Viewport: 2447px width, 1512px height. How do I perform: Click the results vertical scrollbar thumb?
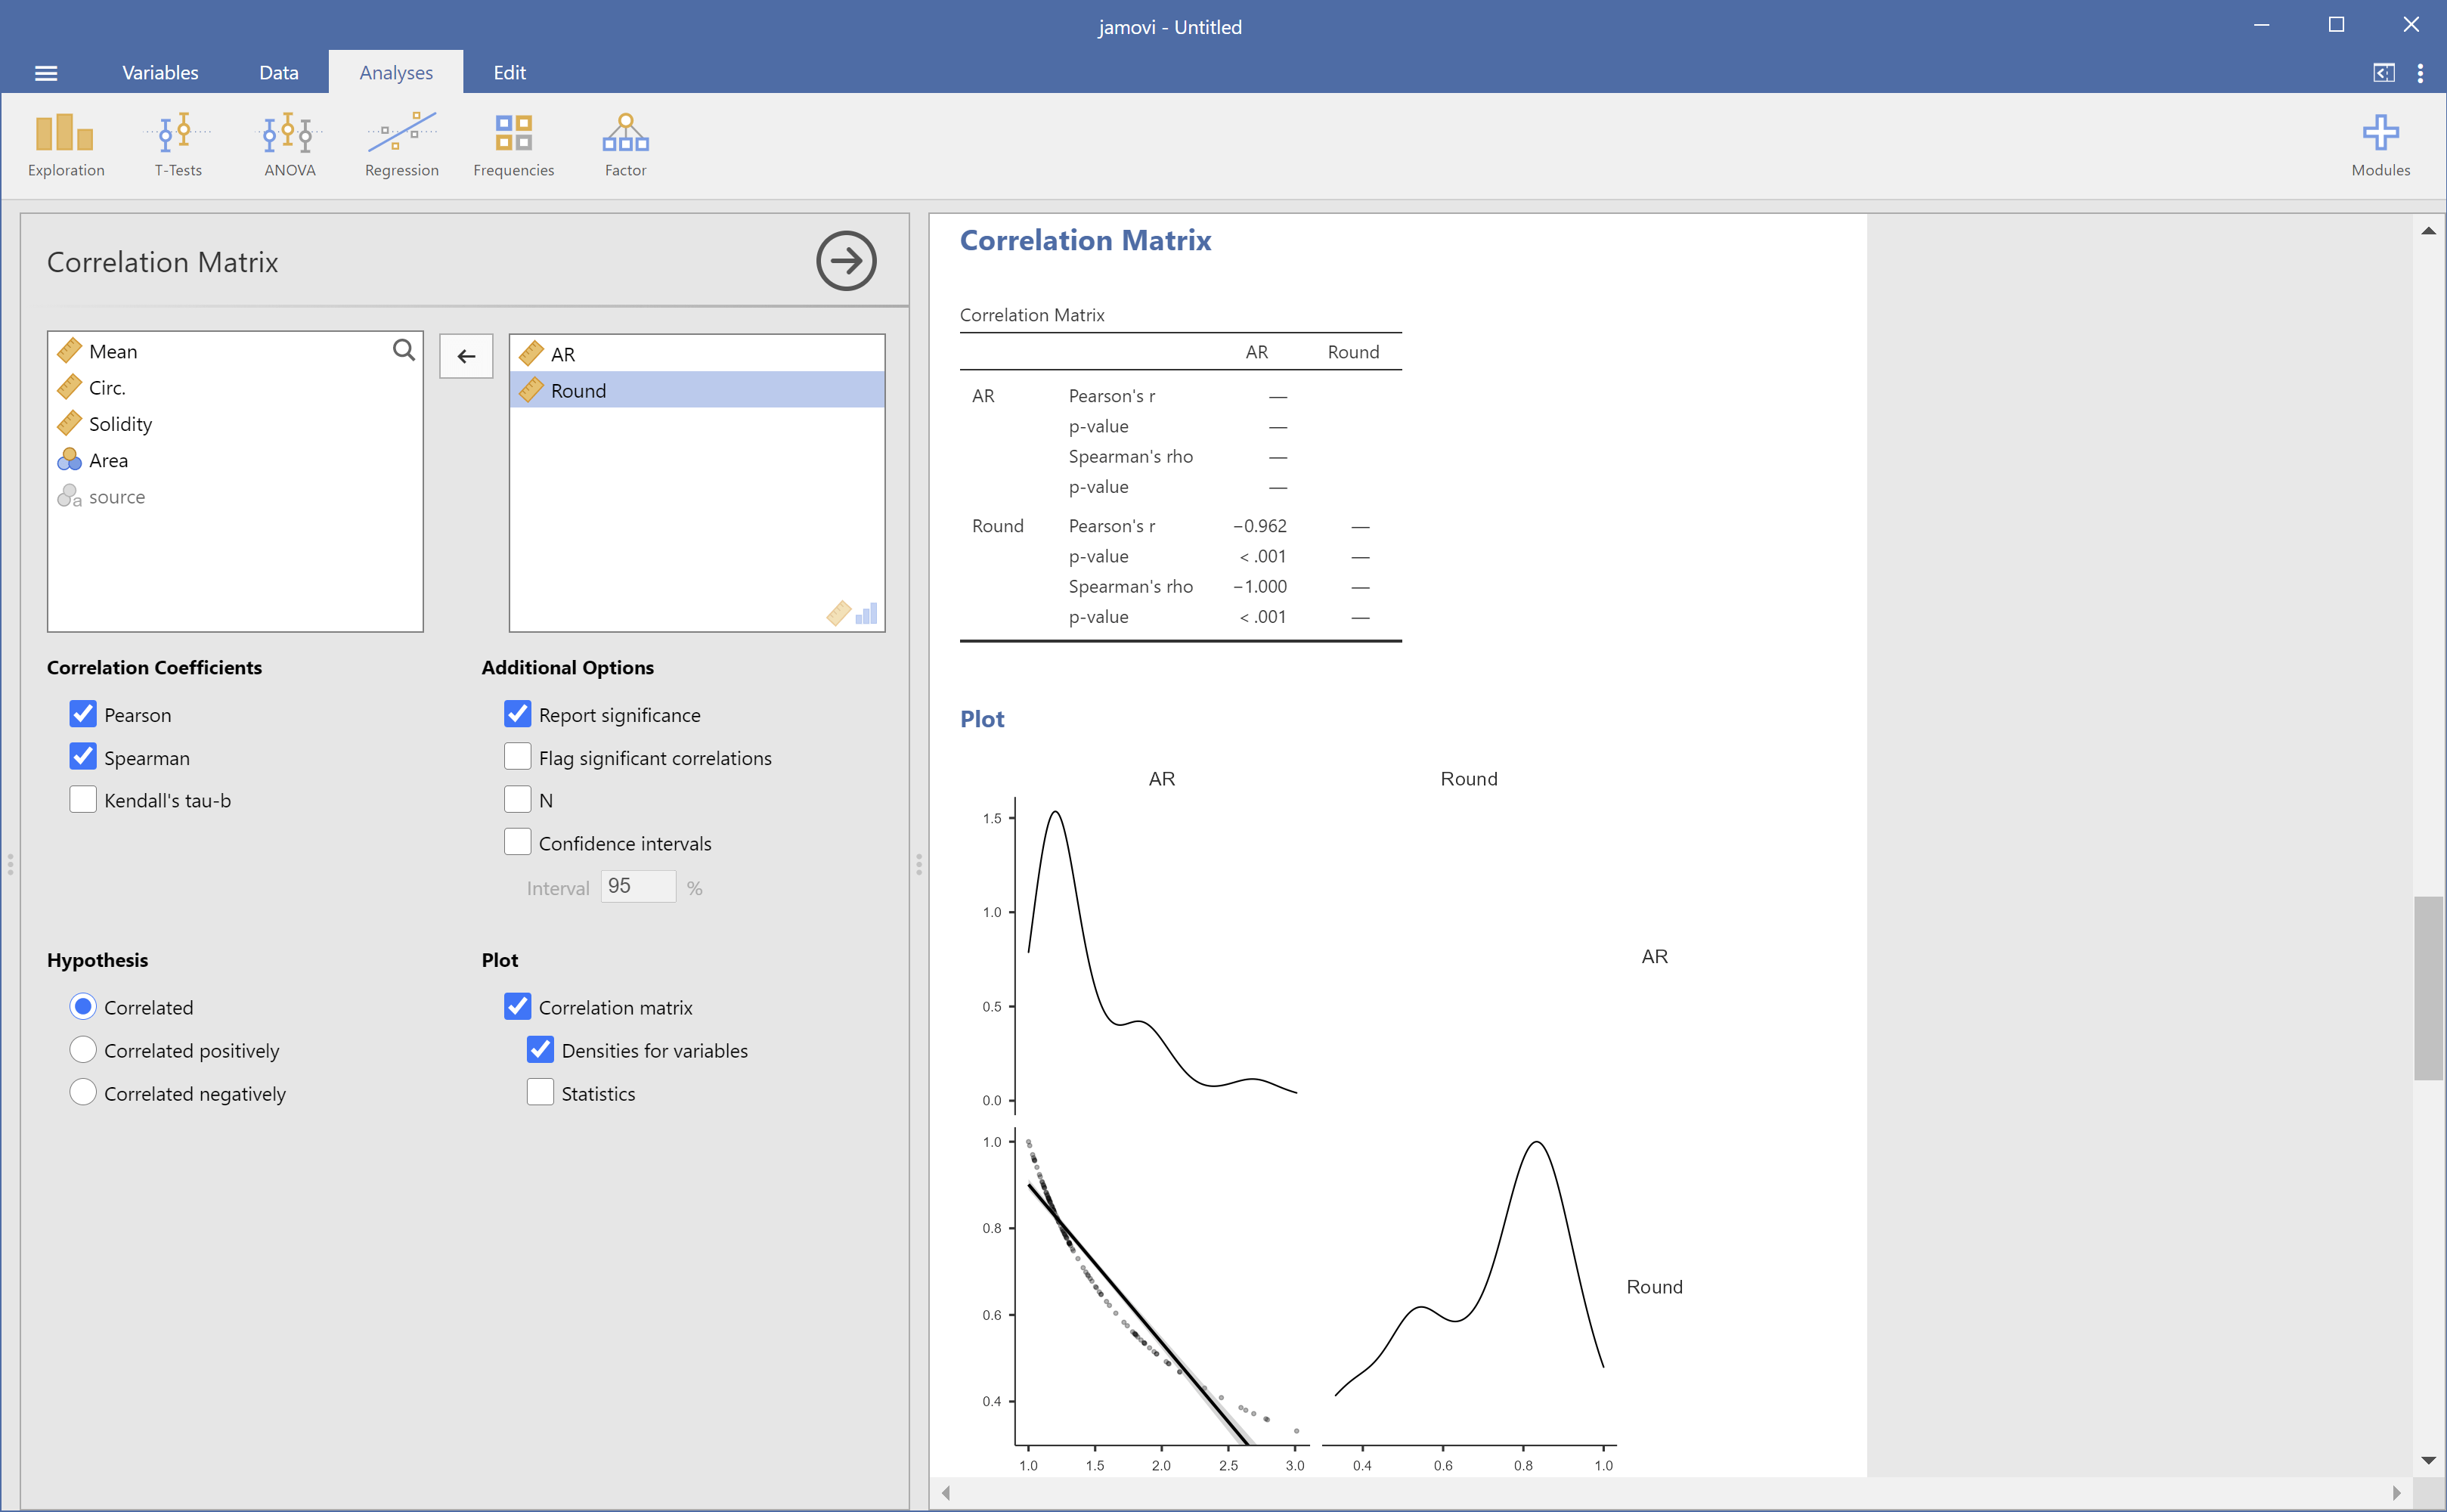click(2428, 988)
